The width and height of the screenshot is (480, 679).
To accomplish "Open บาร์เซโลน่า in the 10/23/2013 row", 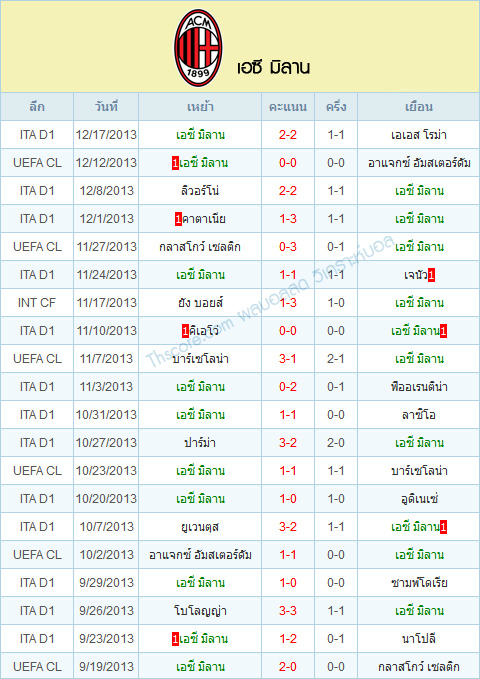I will (418, 471).
